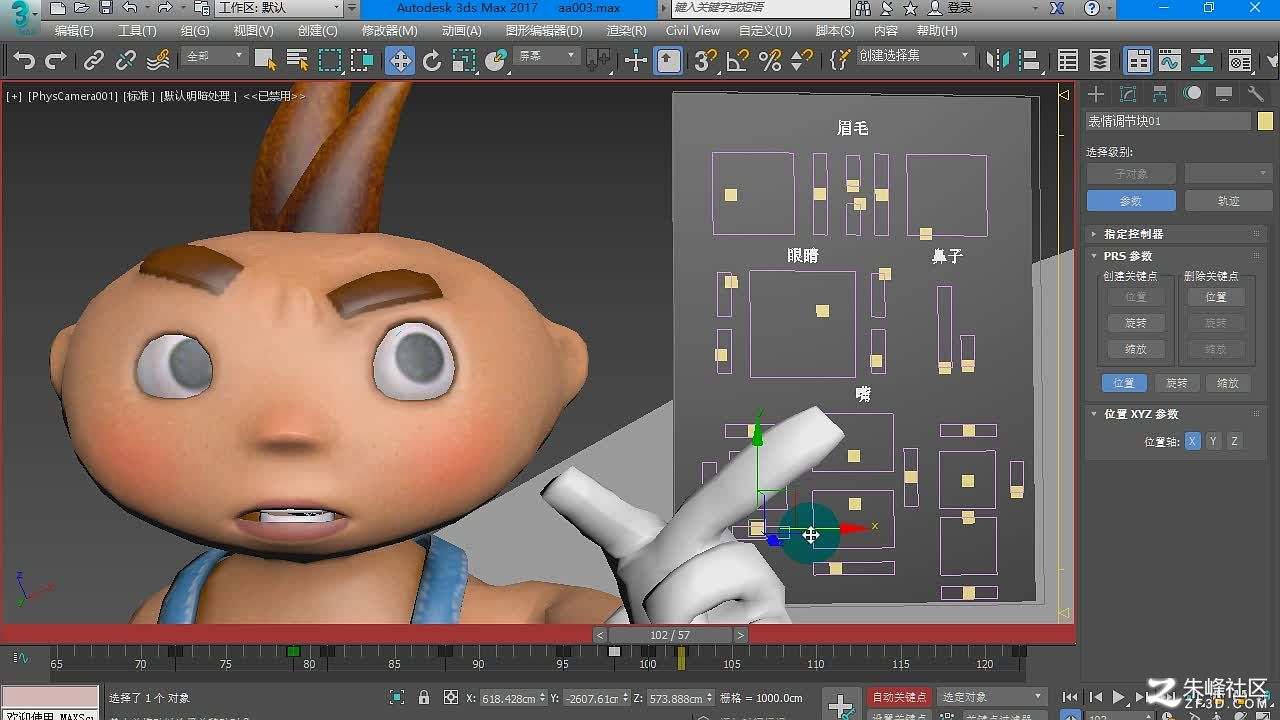Switch to the Motion panel tab
This screenshot has width=1280, height=720.
point(1192,94)
